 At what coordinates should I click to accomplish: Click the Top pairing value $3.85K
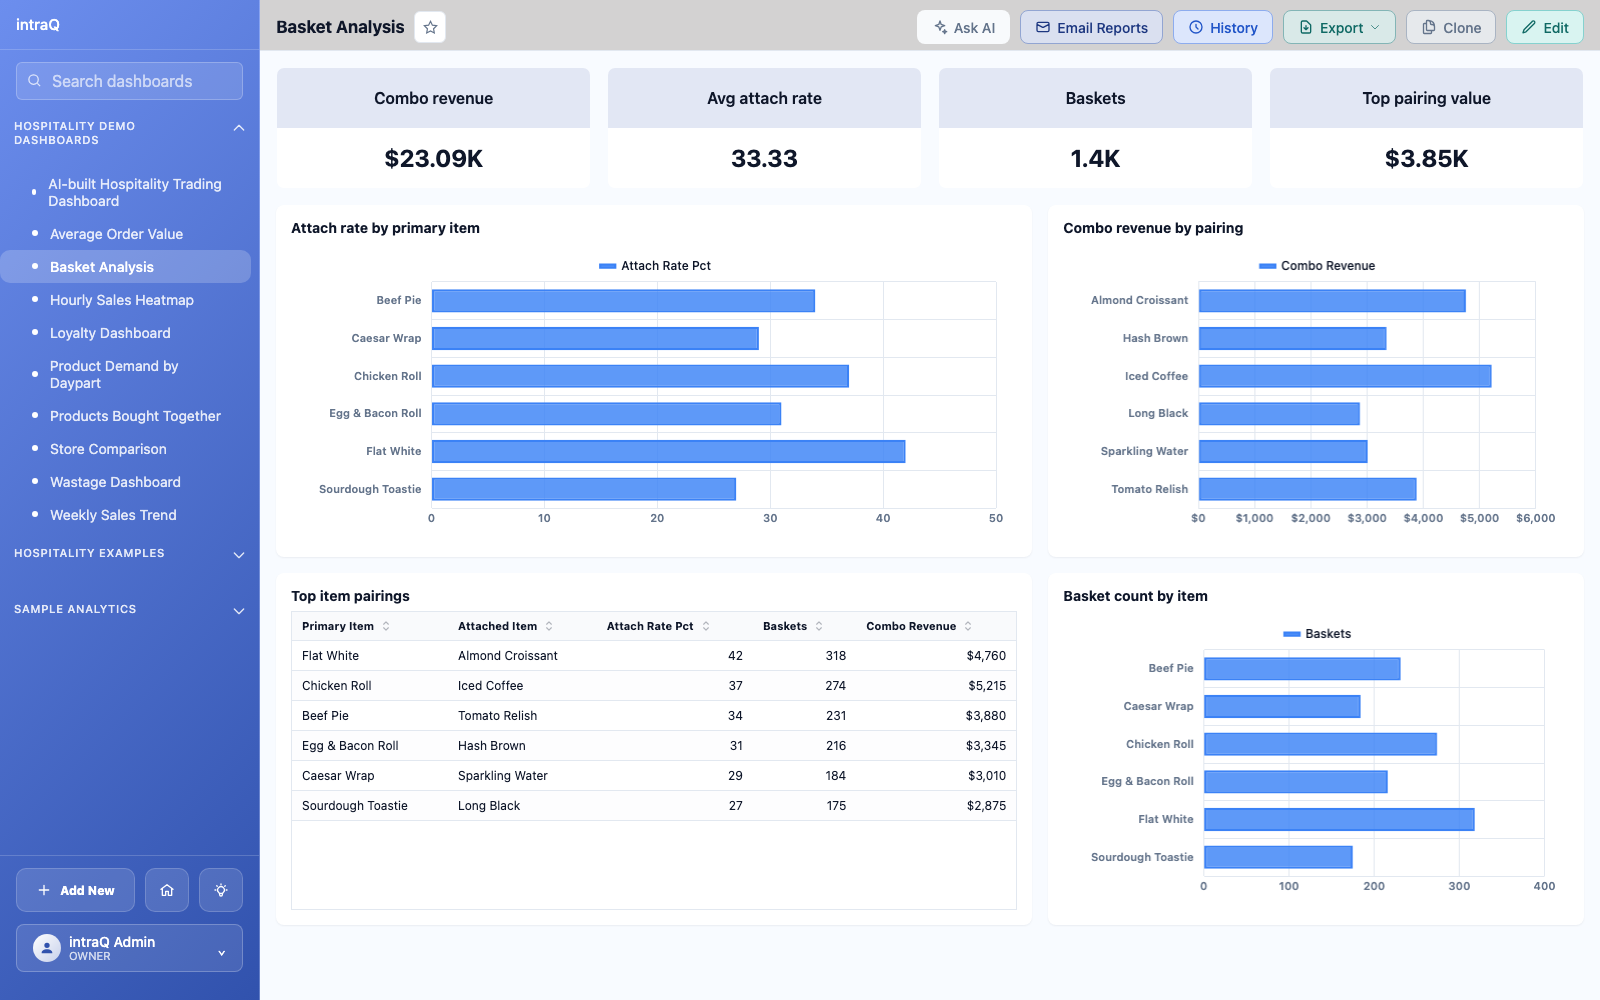point(1426,158)
